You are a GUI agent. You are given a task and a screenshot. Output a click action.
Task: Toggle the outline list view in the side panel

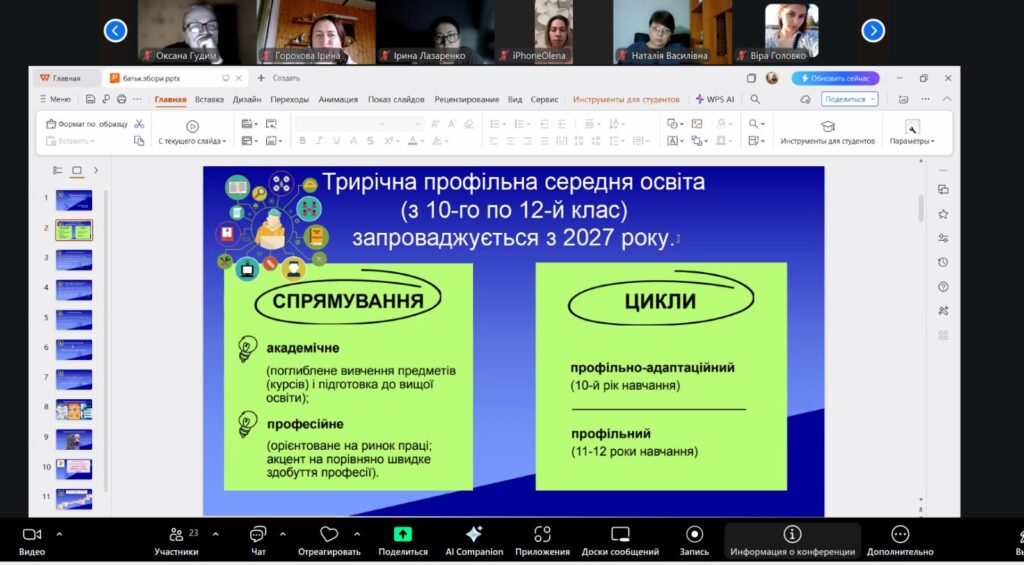pyautogui.click(x=57, y=171)
